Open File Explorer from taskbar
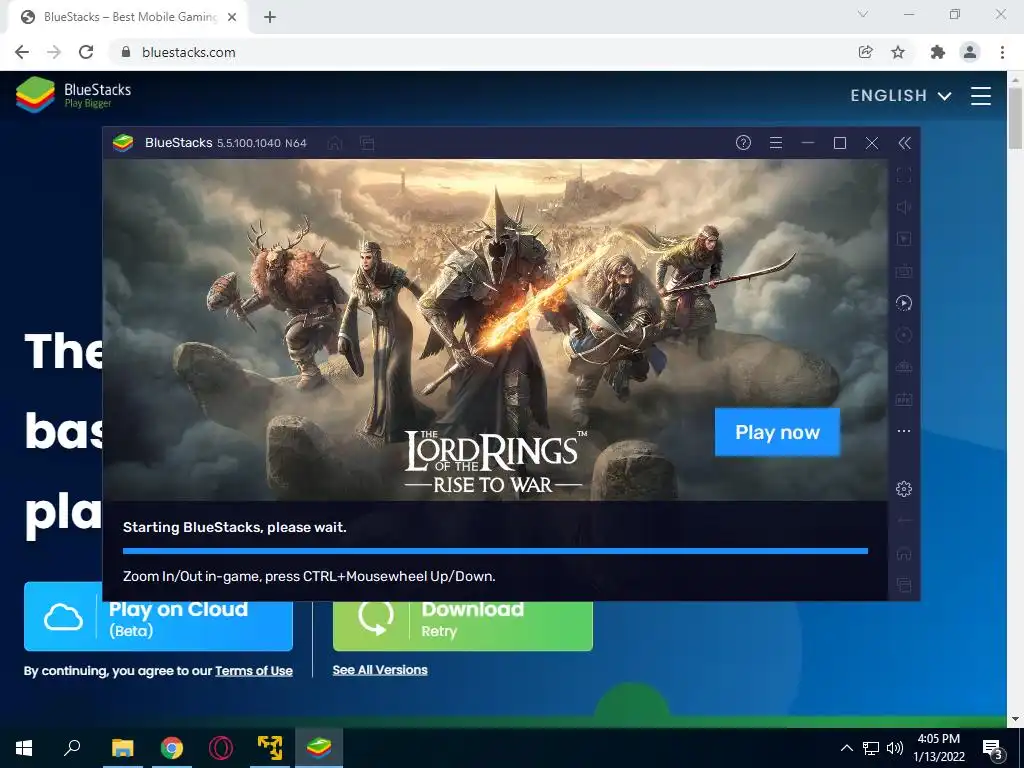This screenshot has width=1024, height=768. pos(122,748)
